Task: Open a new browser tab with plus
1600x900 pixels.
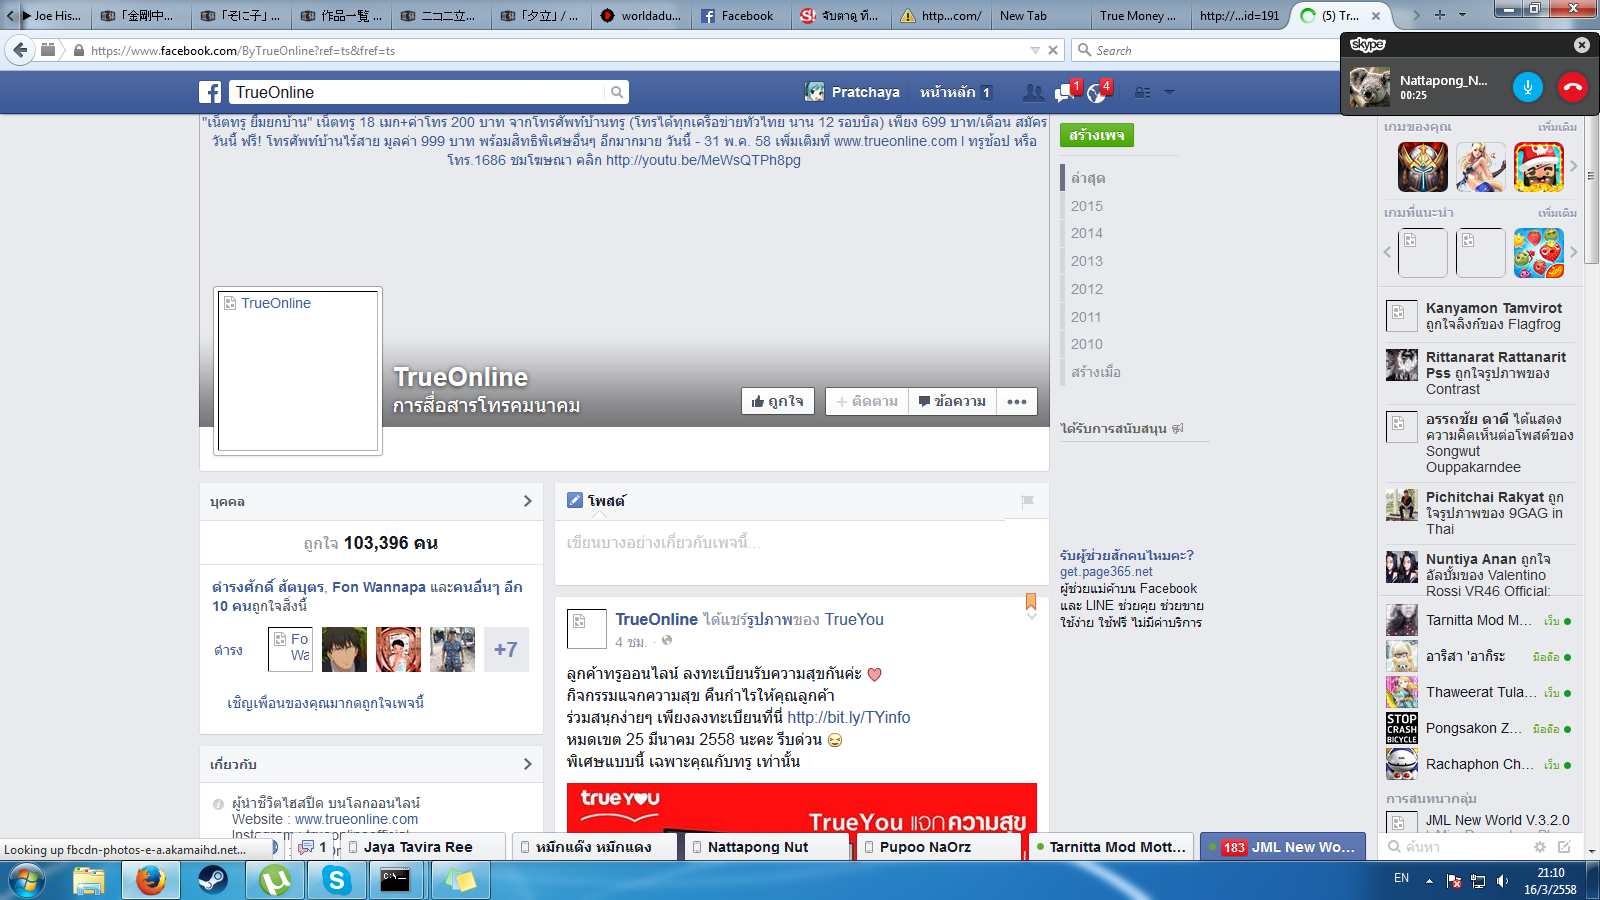Action: click(1440, 15)
